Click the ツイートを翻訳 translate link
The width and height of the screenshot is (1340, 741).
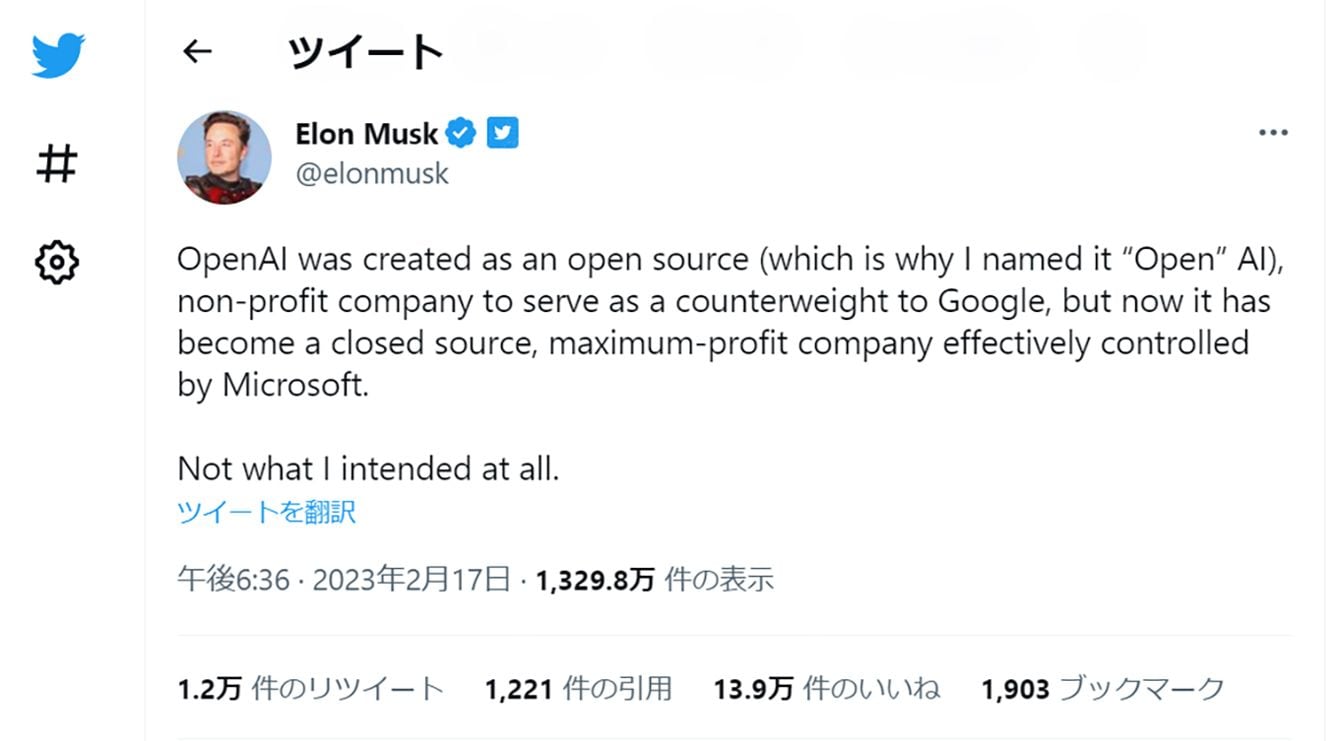(266, 512)
